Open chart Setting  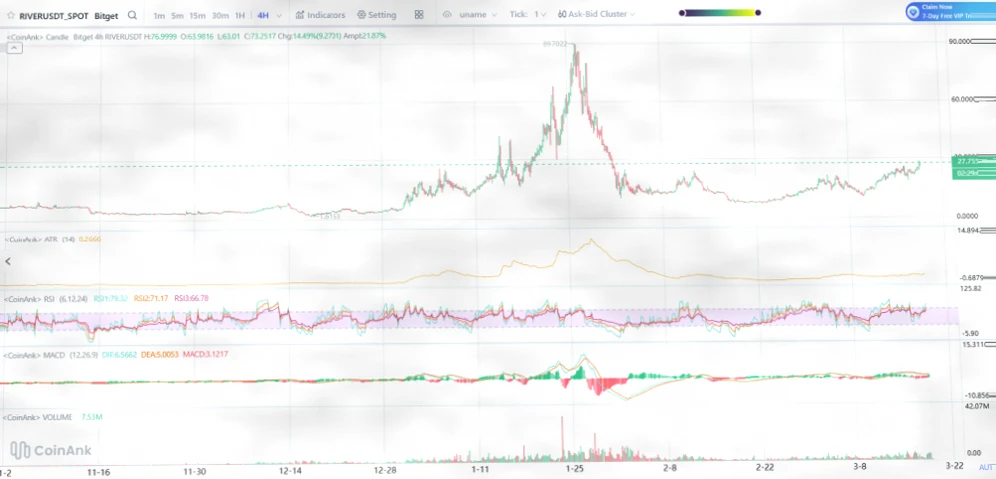click(377, 15)
